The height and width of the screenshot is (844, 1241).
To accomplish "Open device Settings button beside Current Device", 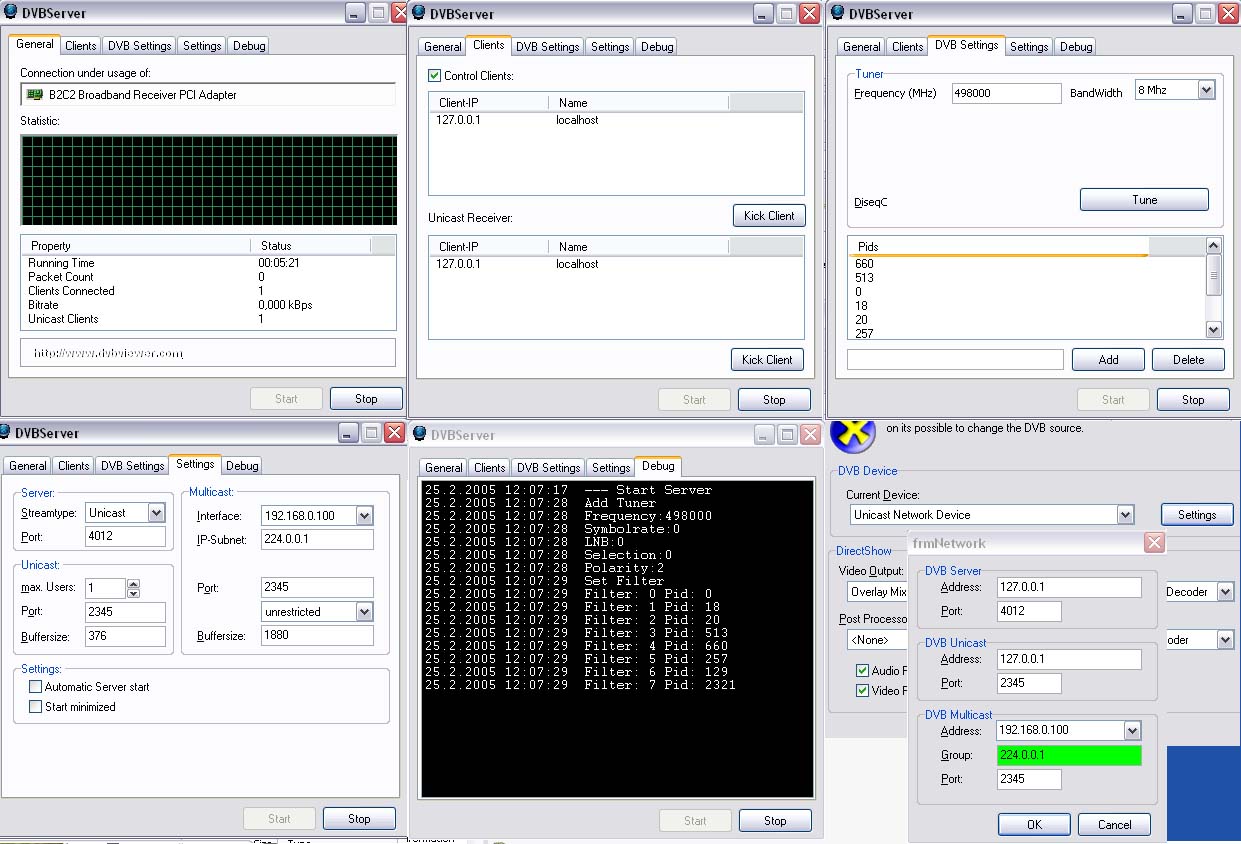I will pos(1197,515).
